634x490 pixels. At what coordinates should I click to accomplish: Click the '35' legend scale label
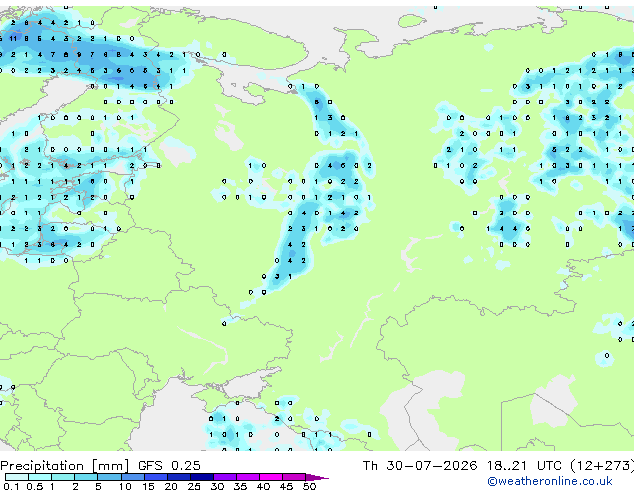point(240,486)
